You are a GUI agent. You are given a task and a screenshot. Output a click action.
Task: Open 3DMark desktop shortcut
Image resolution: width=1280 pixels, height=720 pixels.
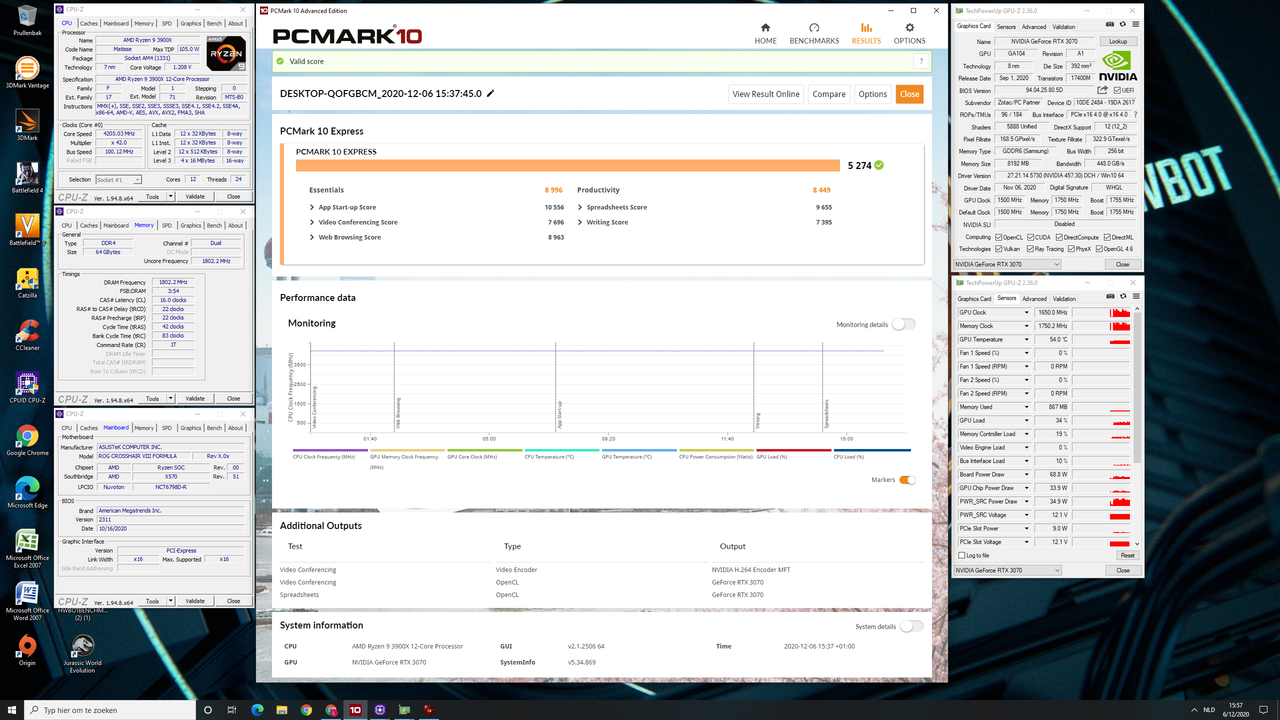click(27, 126)
